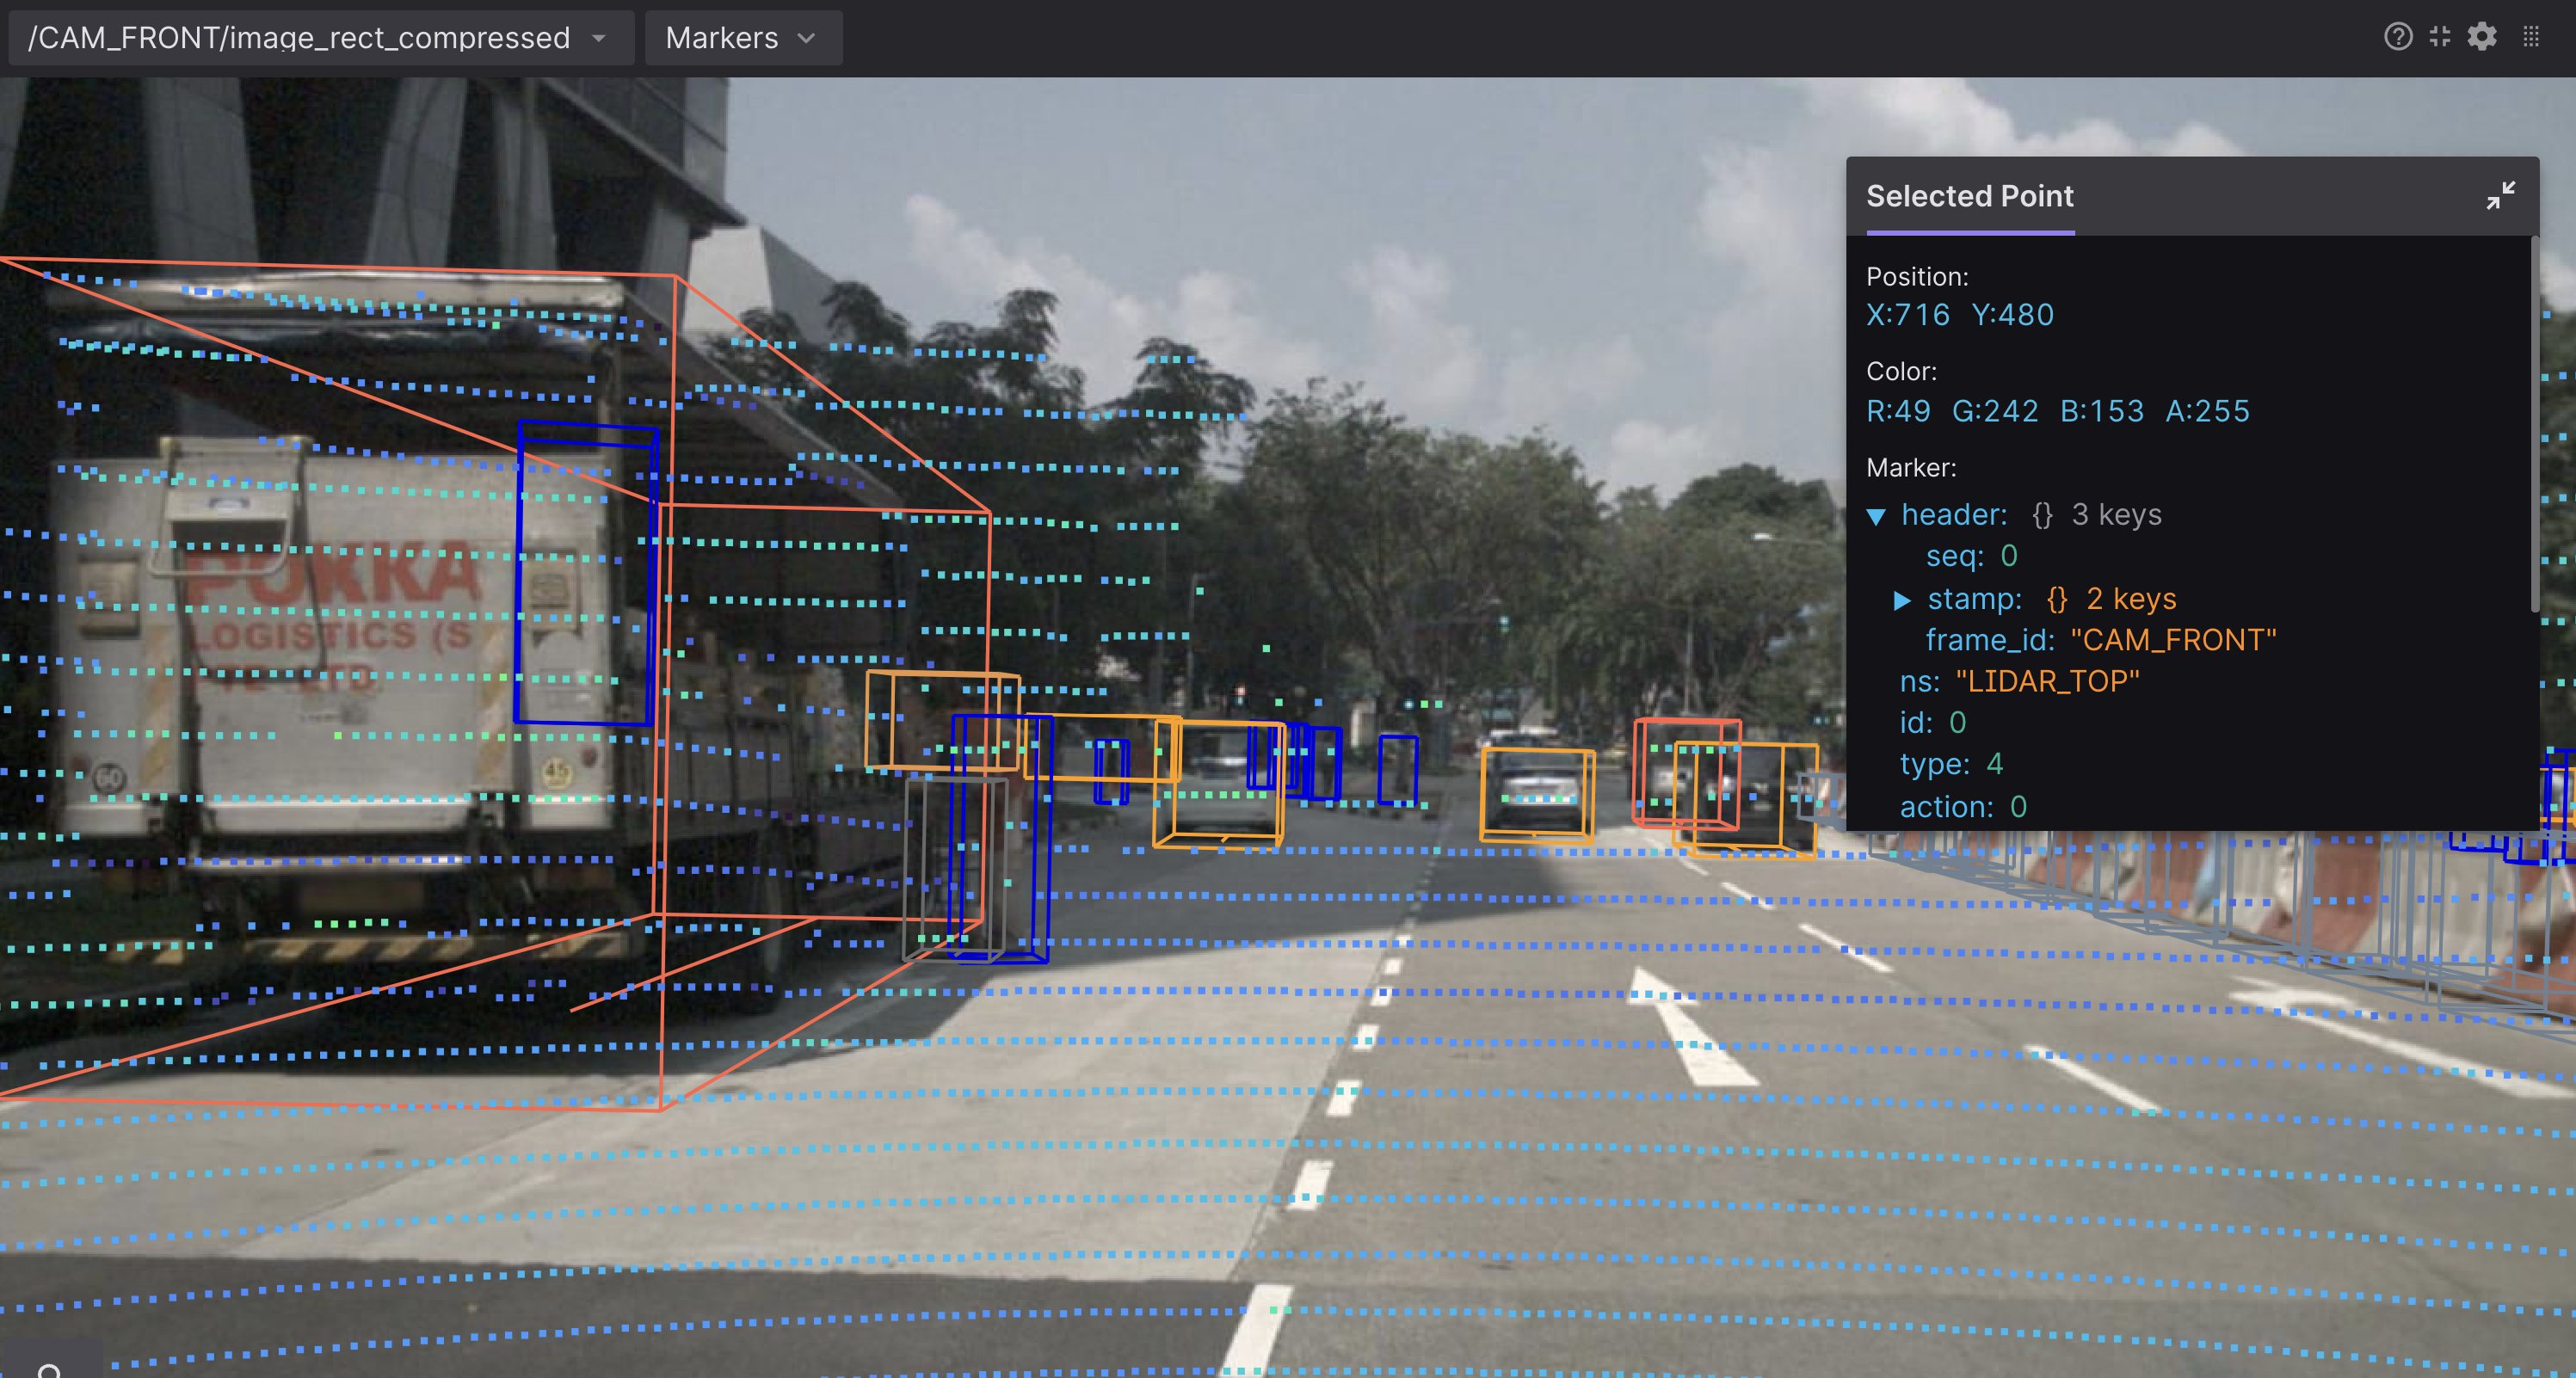Click the help question-mark icon

click(2399, 37)
